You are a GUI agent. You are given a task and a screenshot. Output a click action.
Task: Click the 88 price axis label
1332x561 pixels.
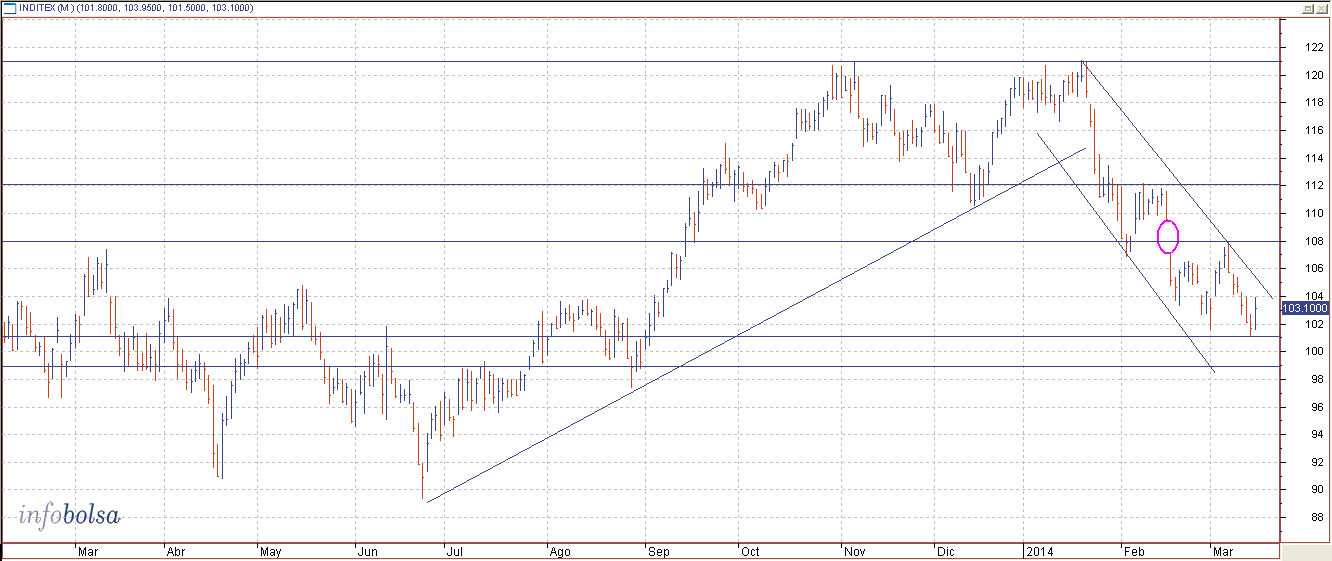coord(1315,517)
